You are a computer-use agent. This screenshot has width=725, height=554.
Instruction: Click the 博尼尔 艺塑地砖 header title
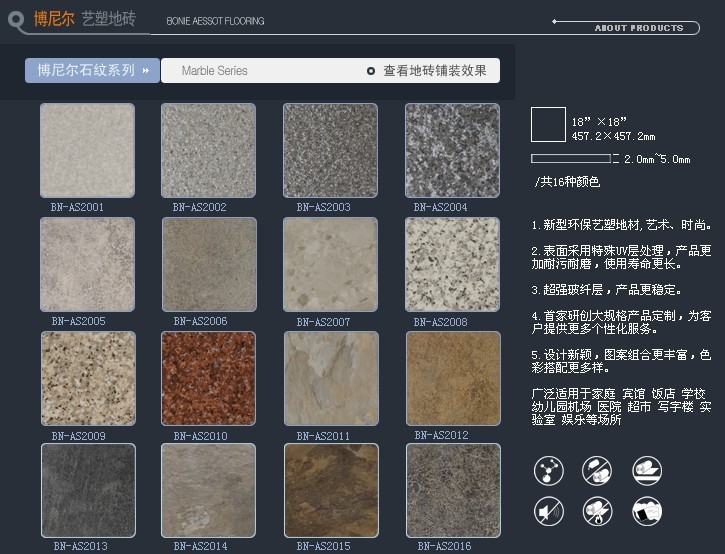coord(85,19)
